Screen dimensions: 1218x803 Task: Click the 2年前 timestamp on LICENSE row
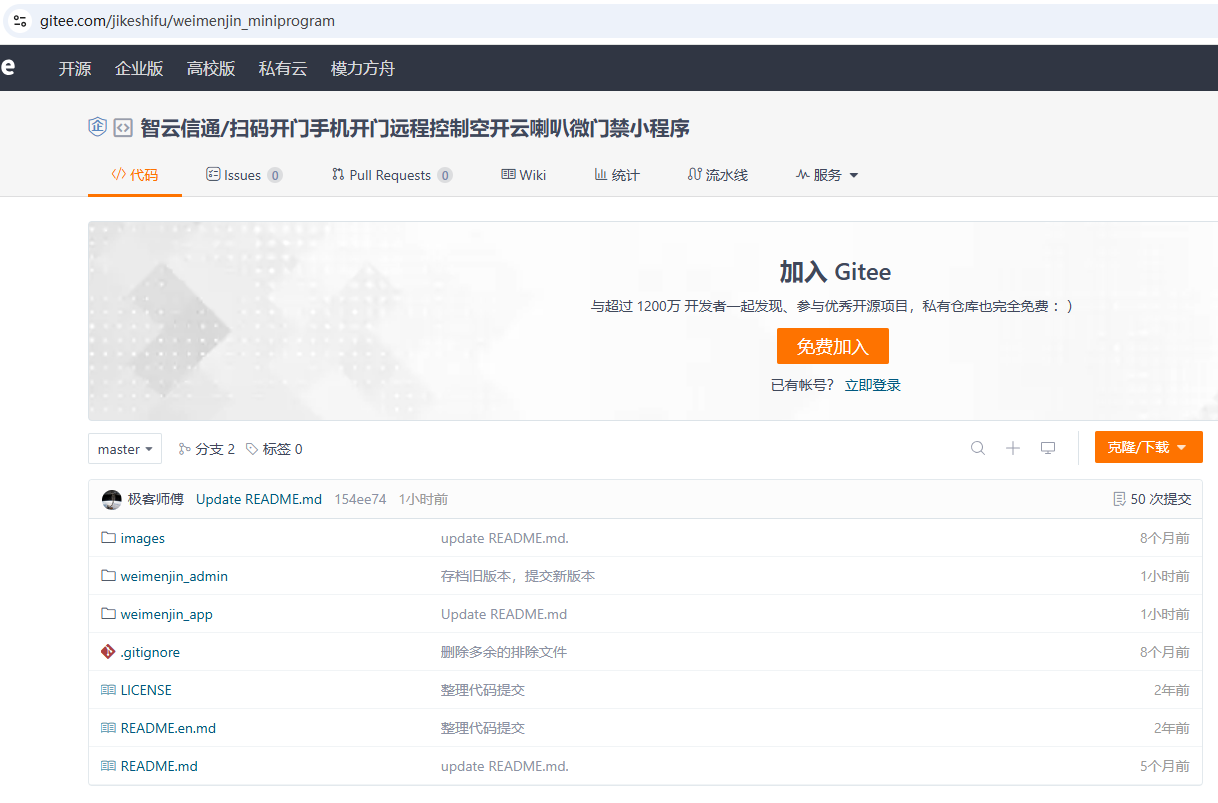(x=1172, y=690)
